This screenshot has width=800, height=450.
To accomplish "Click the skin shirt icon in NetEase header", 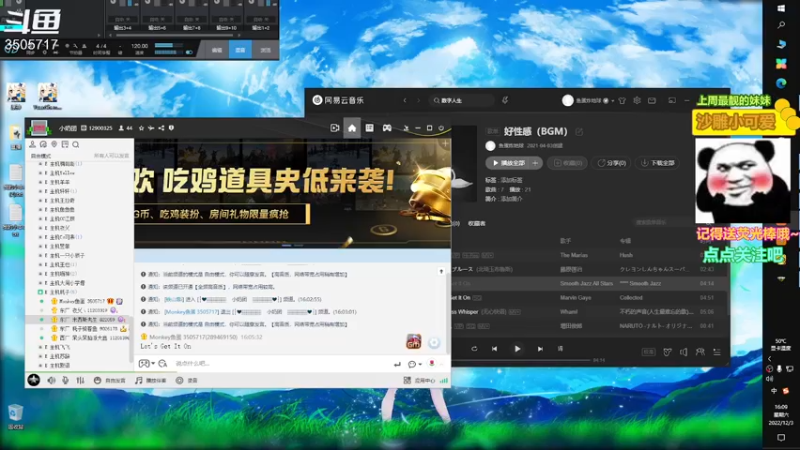I will pos(622,101).
